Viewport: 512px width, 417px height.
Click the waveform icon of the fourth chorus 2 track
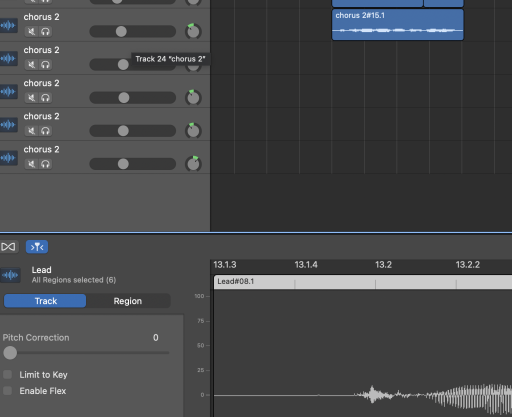coord(8,125)
